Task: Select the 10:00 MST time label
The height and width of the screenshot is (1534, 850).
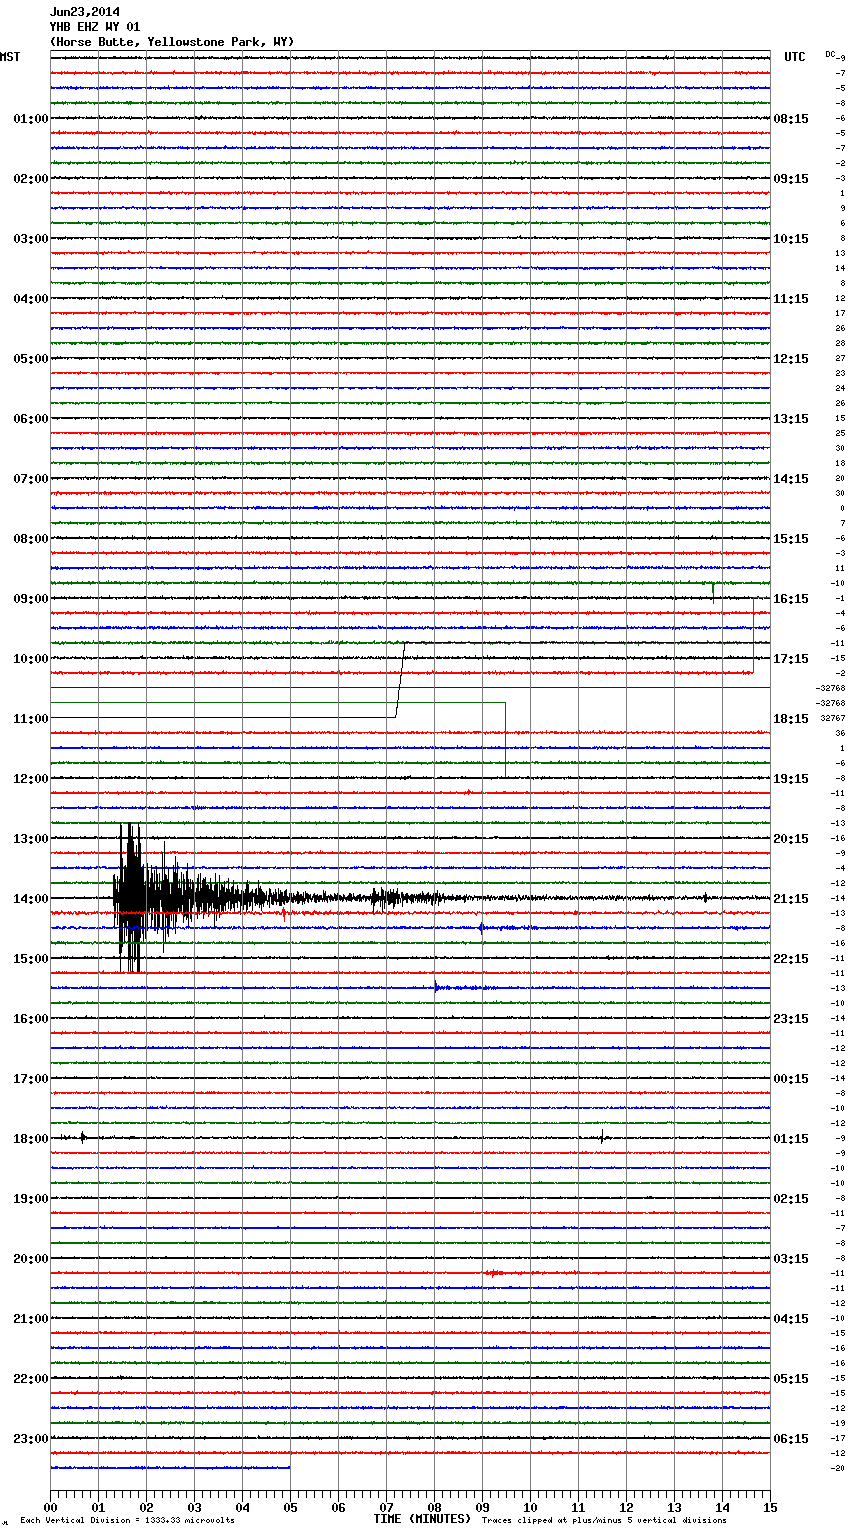Action: coord(30,659)
